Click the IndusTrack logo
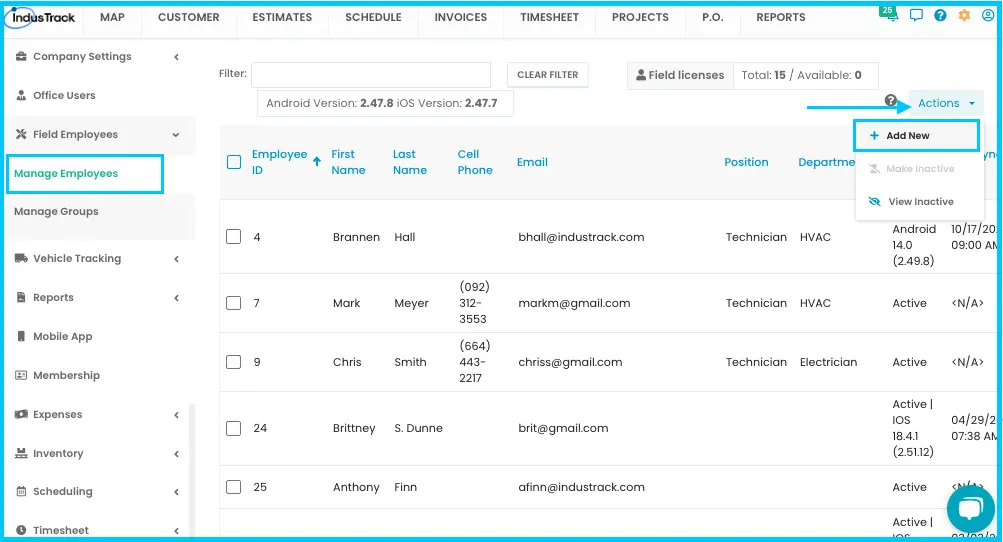1003x542 pixels. point(42,17)
